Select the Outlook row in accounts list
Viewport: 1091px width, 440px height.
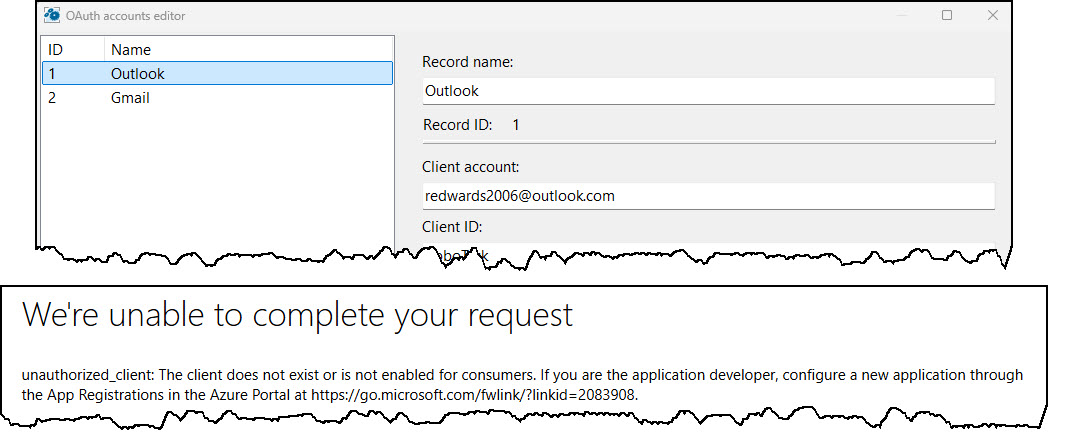point(217,73)
